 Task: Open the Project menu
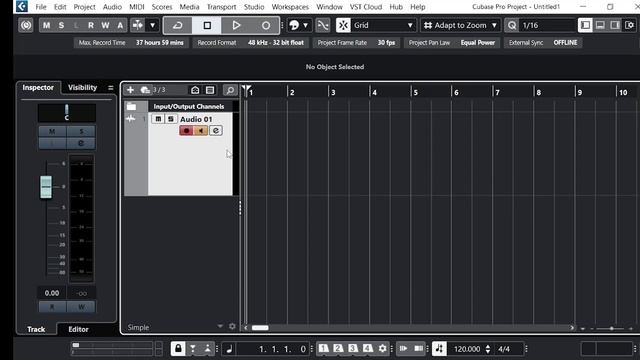pos(84,7)
